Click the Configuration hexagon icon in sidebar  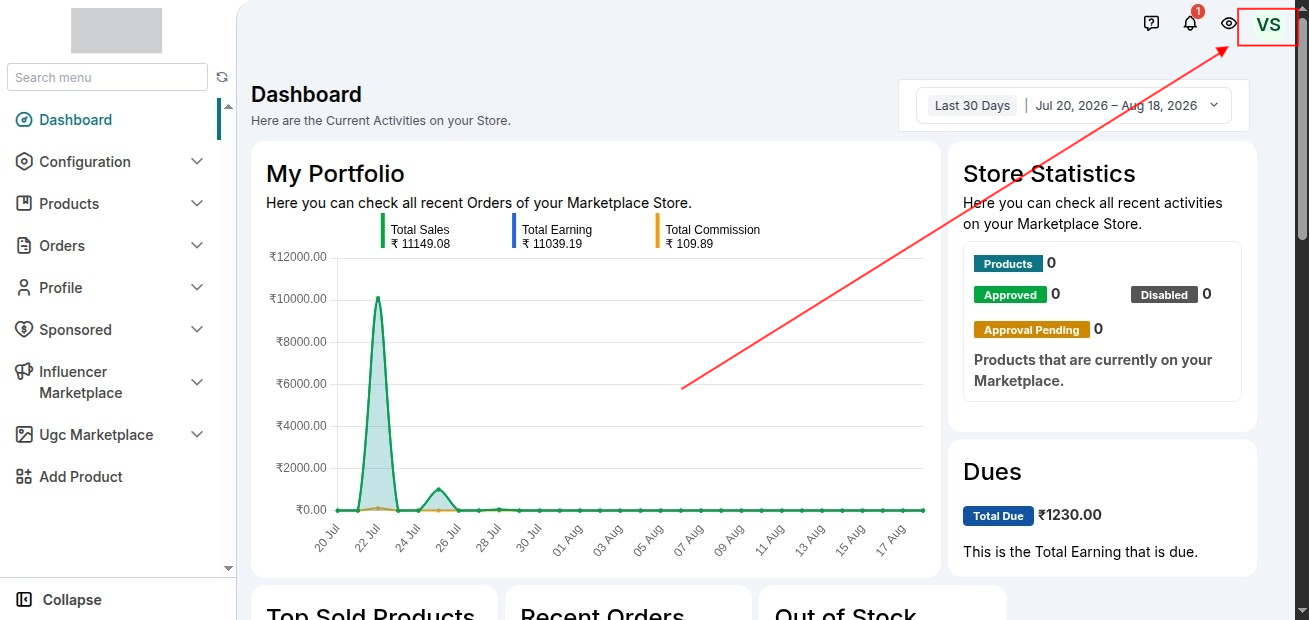[24, 162]
